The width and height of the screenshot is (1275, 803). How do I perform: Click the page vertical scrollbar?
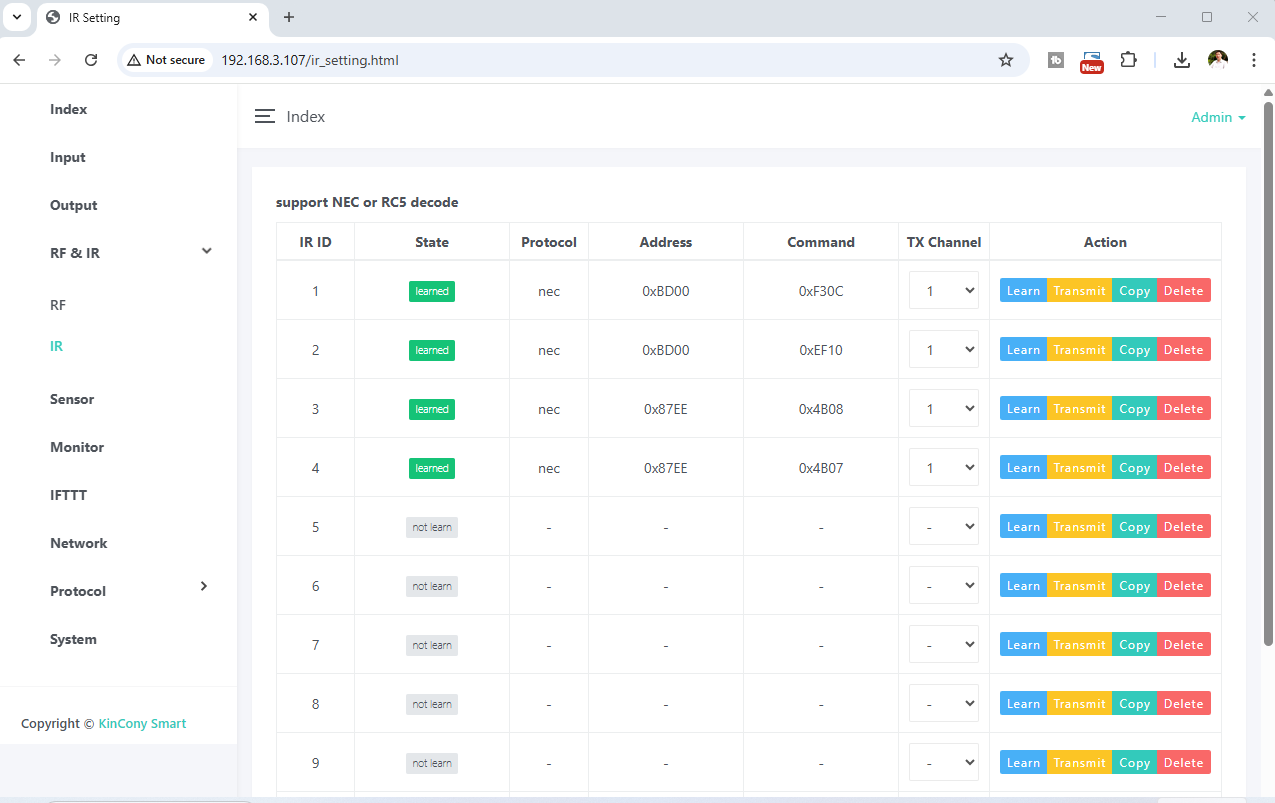click(x=1268, y=370)
